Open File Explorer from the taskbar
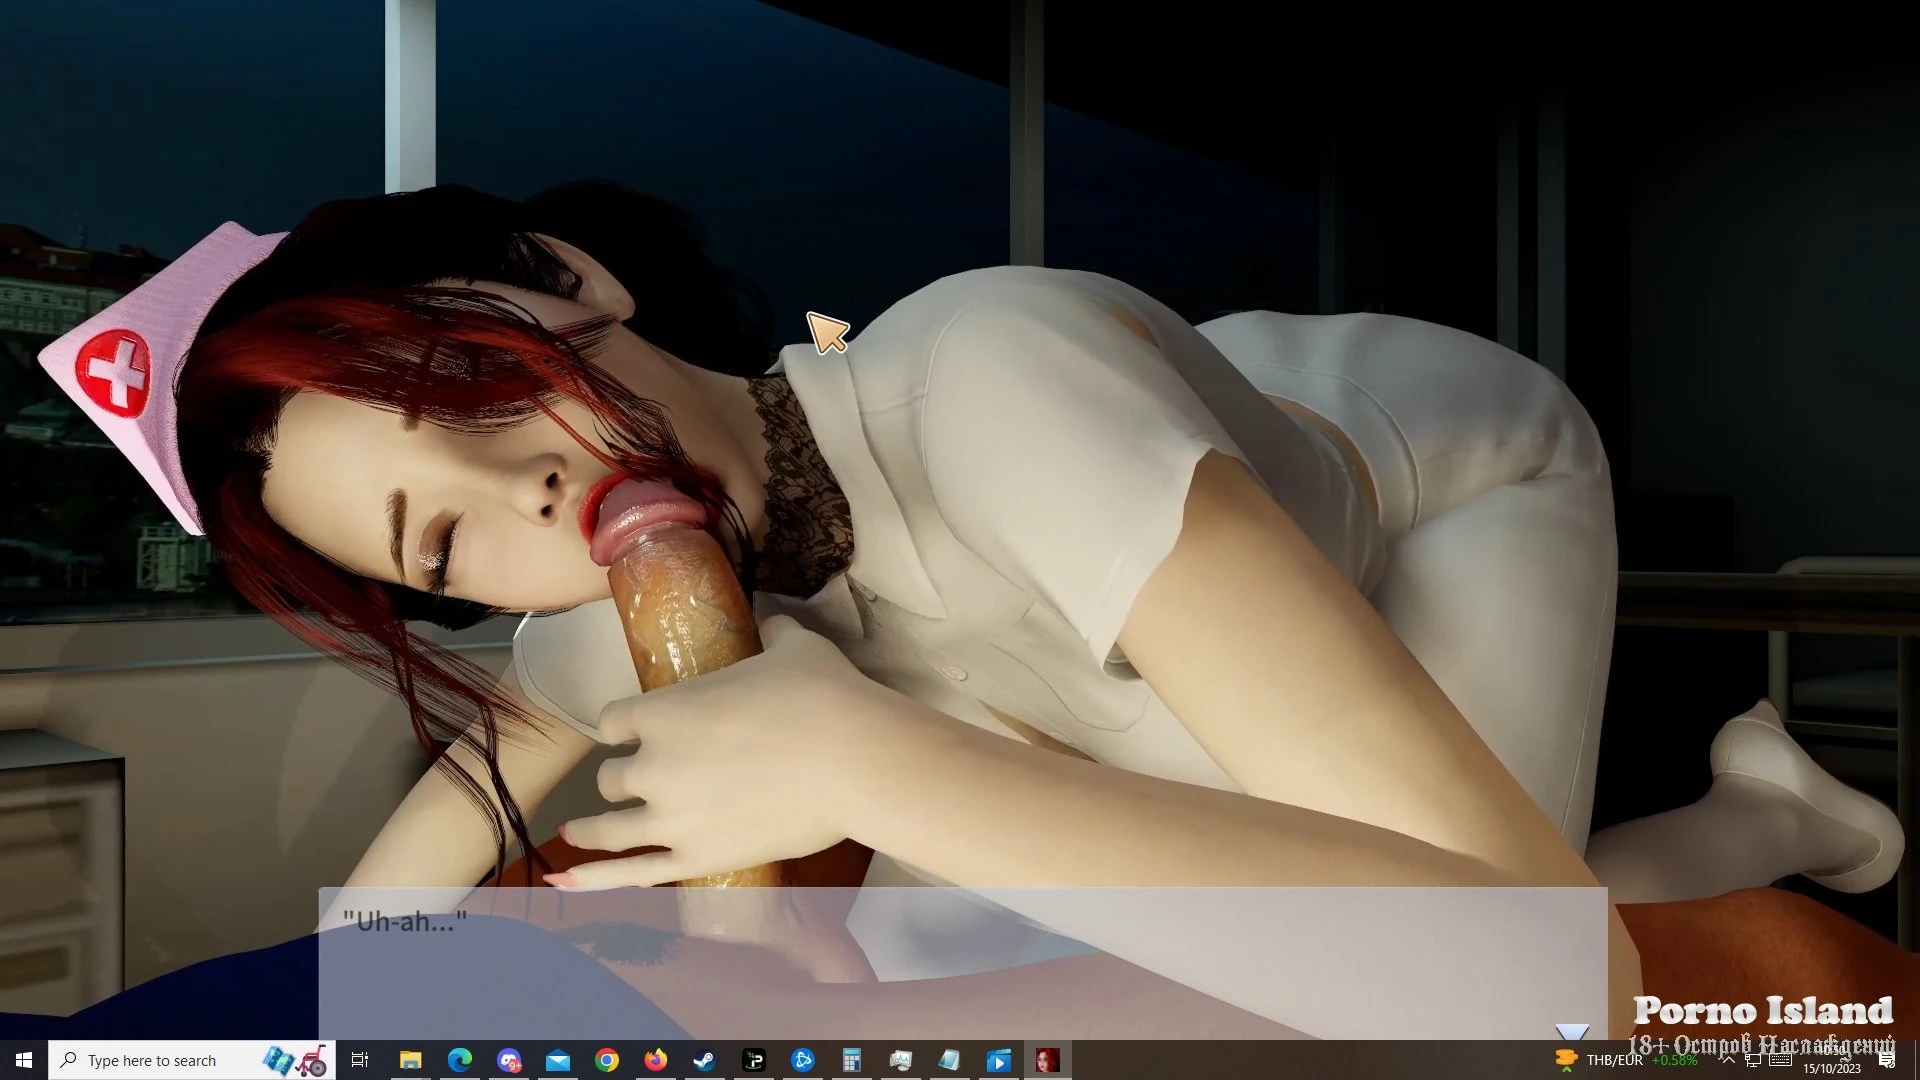The width and height of the screenshot is (1920, 1080). 410,1060
